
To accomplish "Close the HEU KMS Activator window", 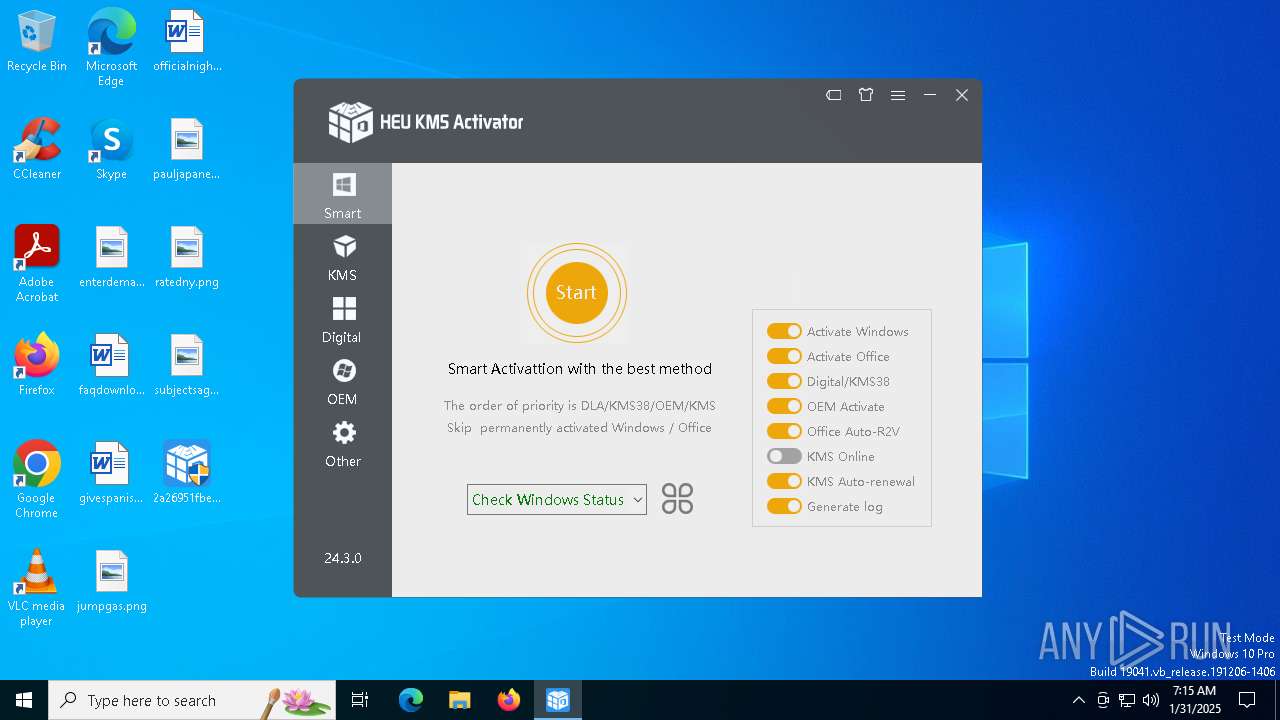I will pos(962,95).
